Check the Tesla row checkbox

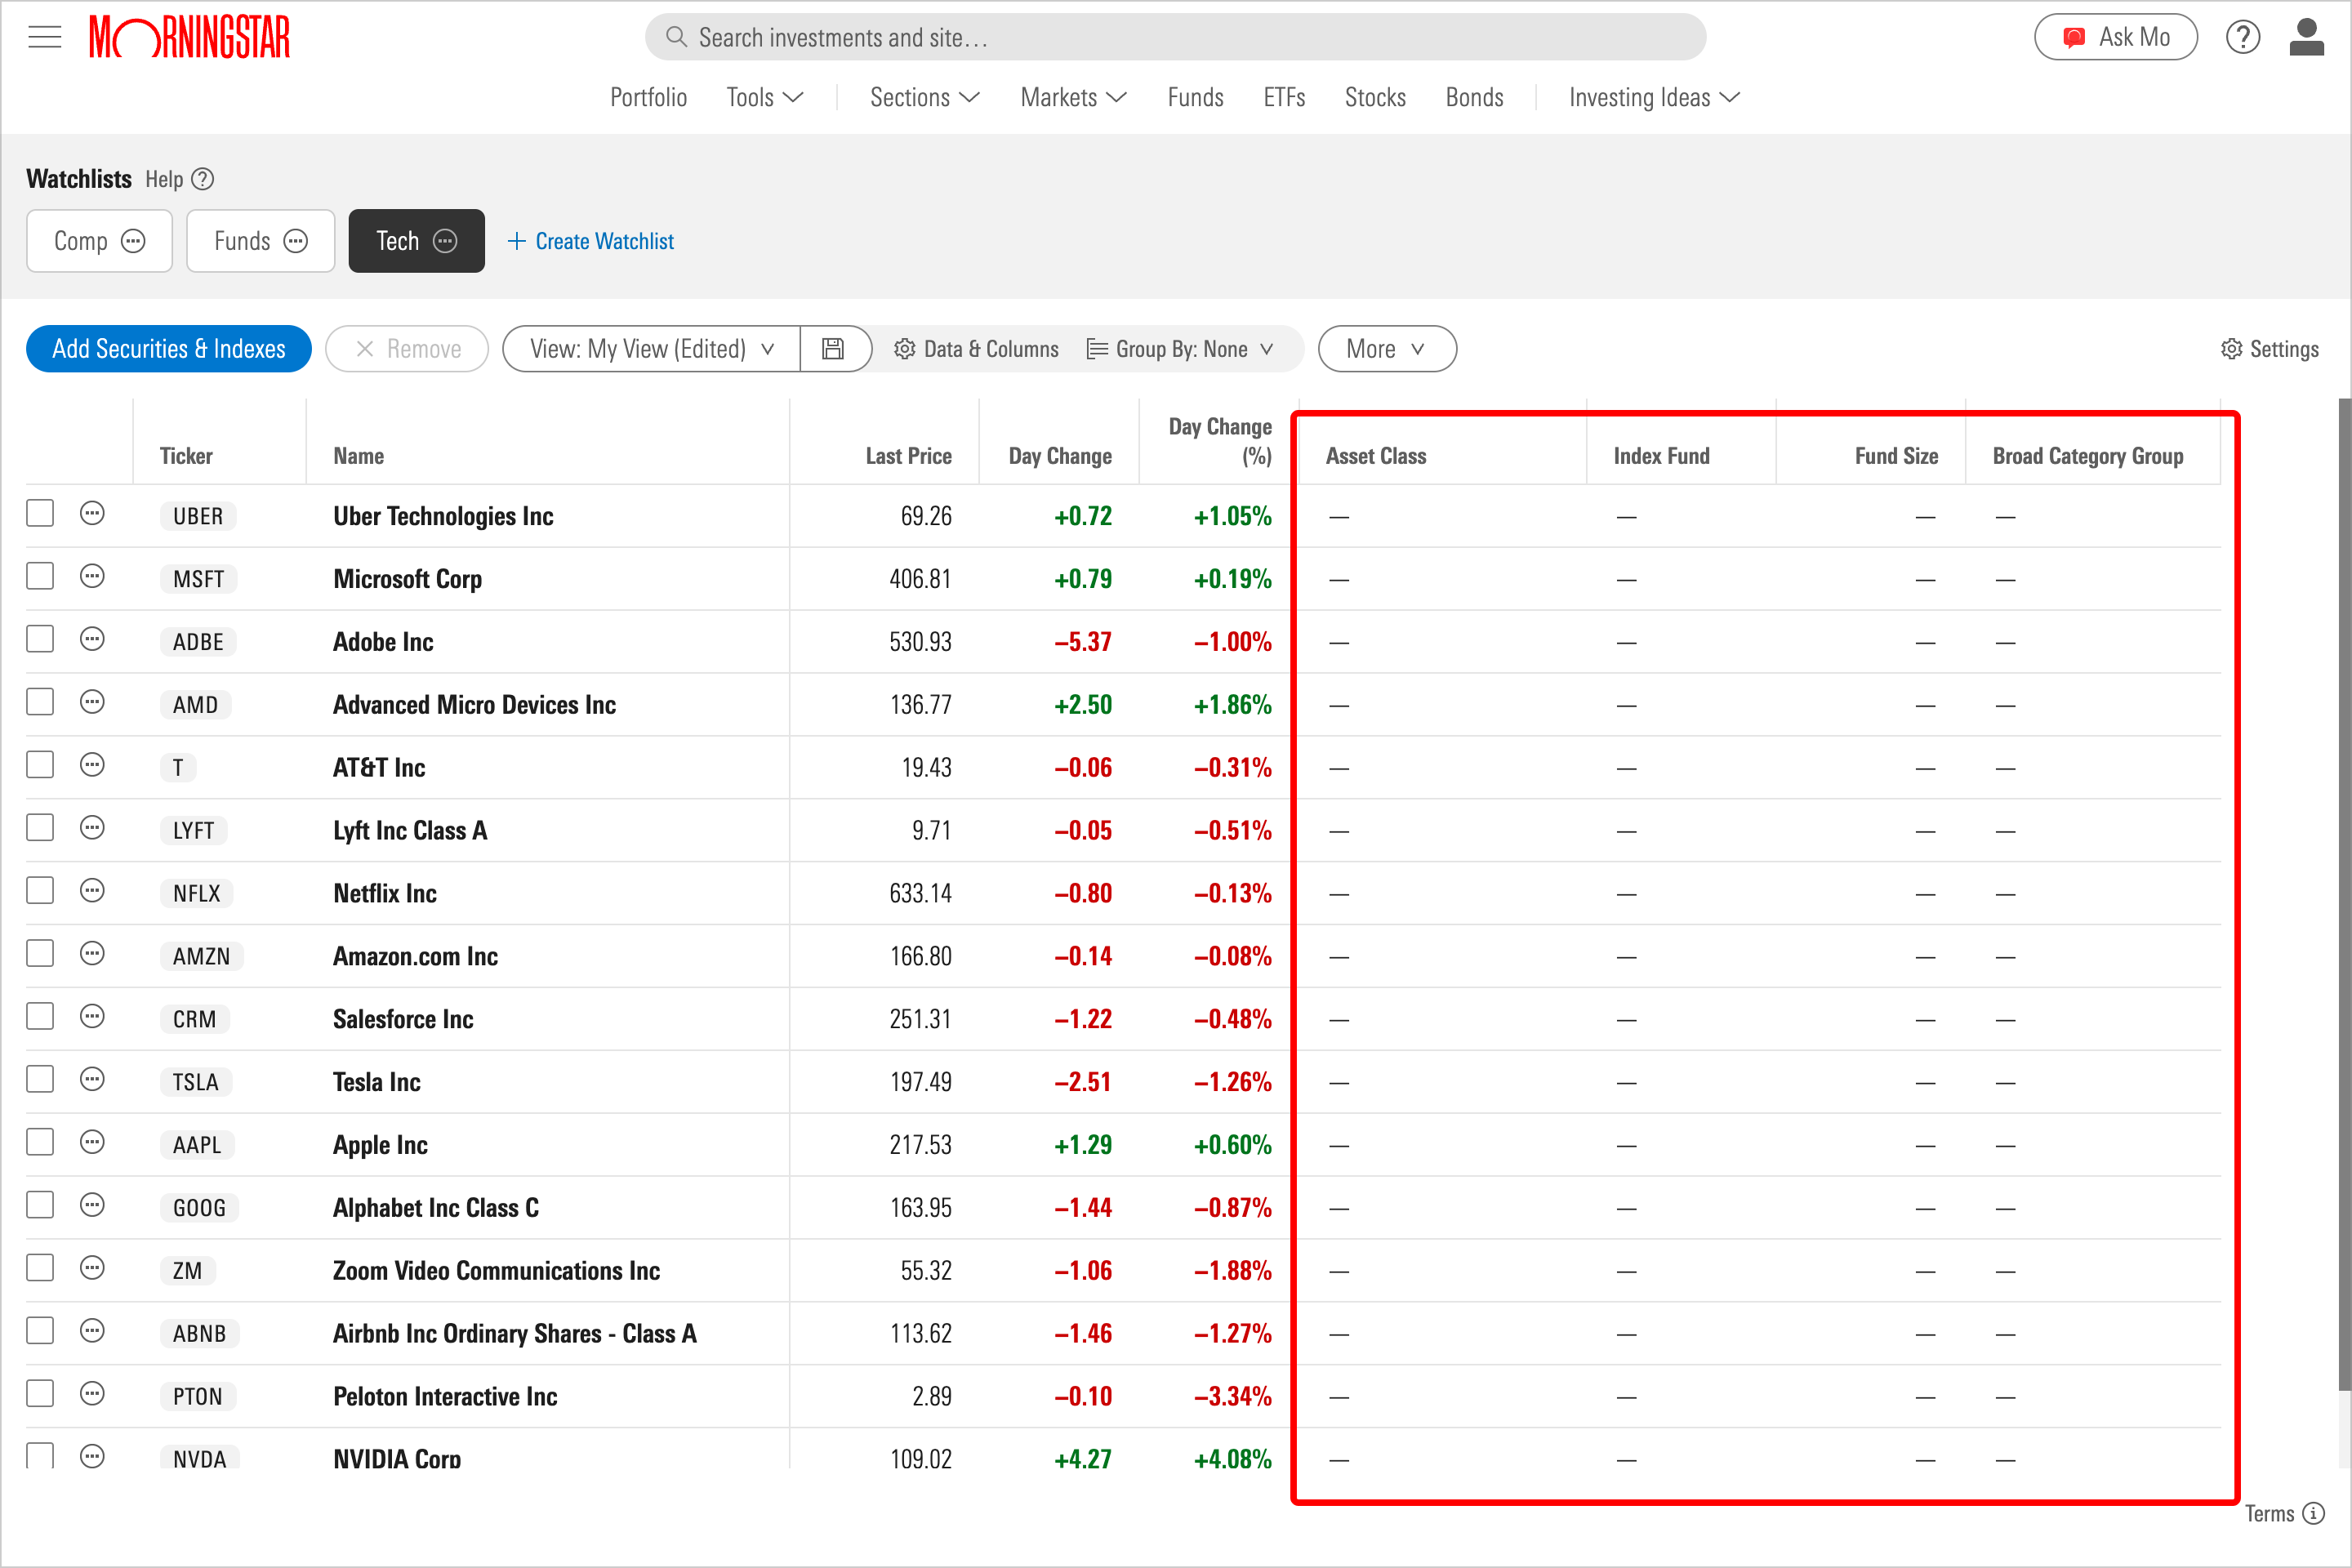[40, 1080]
